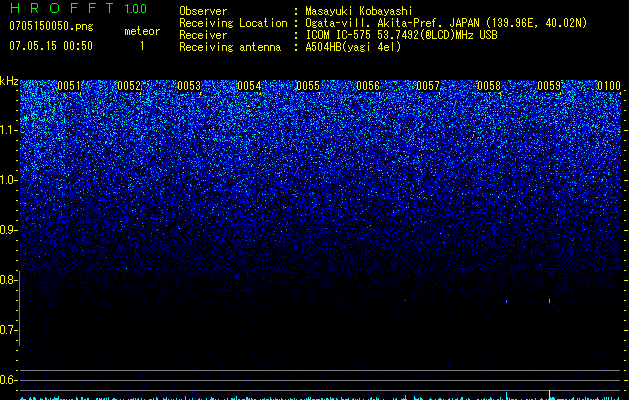The image size is (629, 400).
Task: Click the 0057 time marker
Action: tap(428, 86)
